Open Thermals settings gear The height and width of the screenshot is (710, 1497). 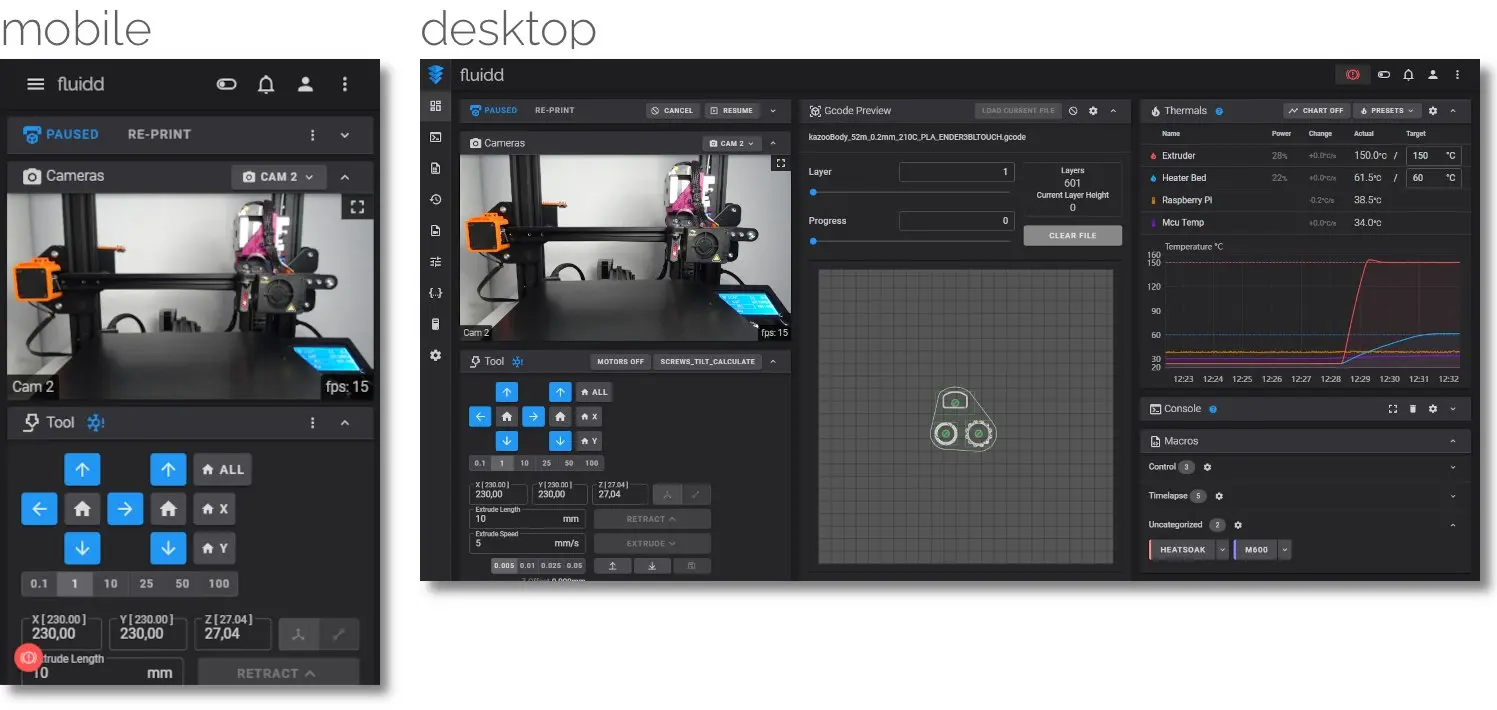point(1433,111)
